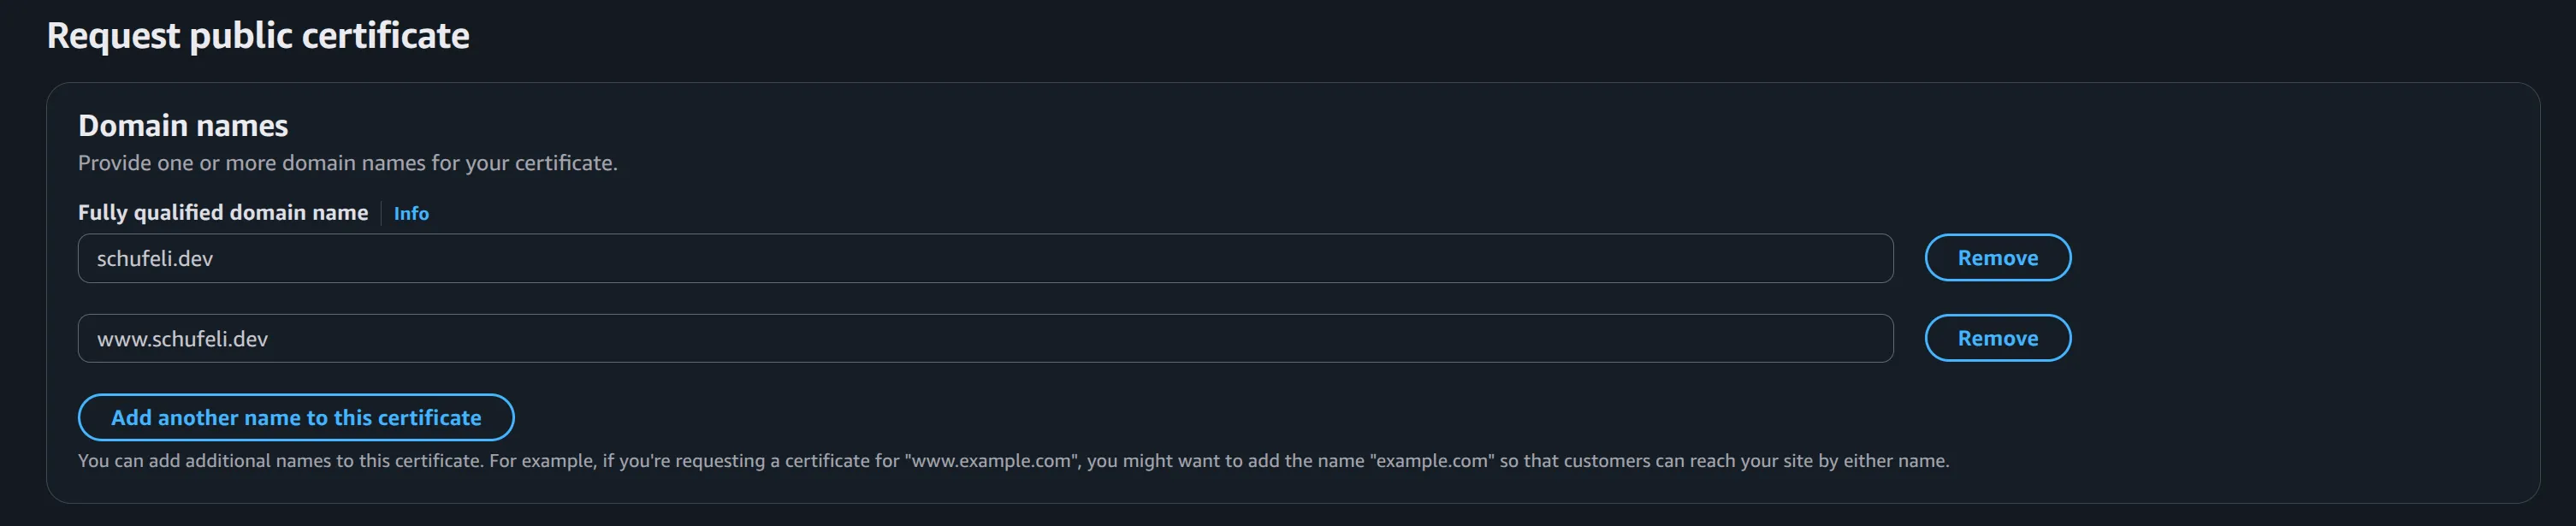Screen dimensions: 2576x526
Task: Add a third domain name field
Action: click(x=296, y=417)
